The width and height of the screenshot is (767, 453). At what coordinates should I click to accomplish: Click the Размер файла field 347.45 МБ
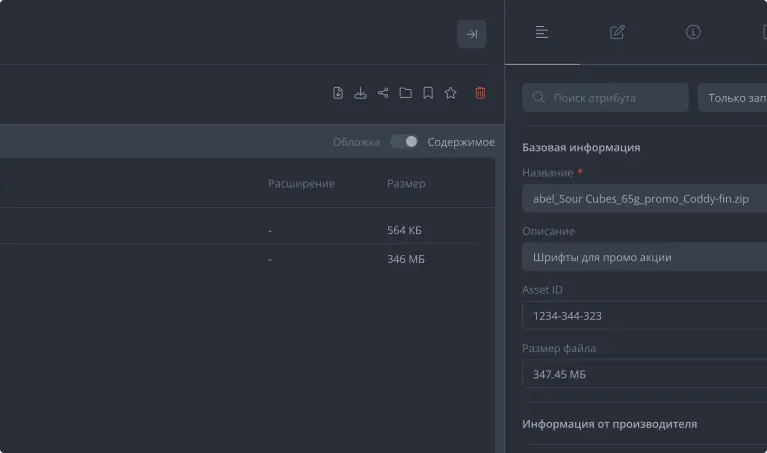[645, 374]
